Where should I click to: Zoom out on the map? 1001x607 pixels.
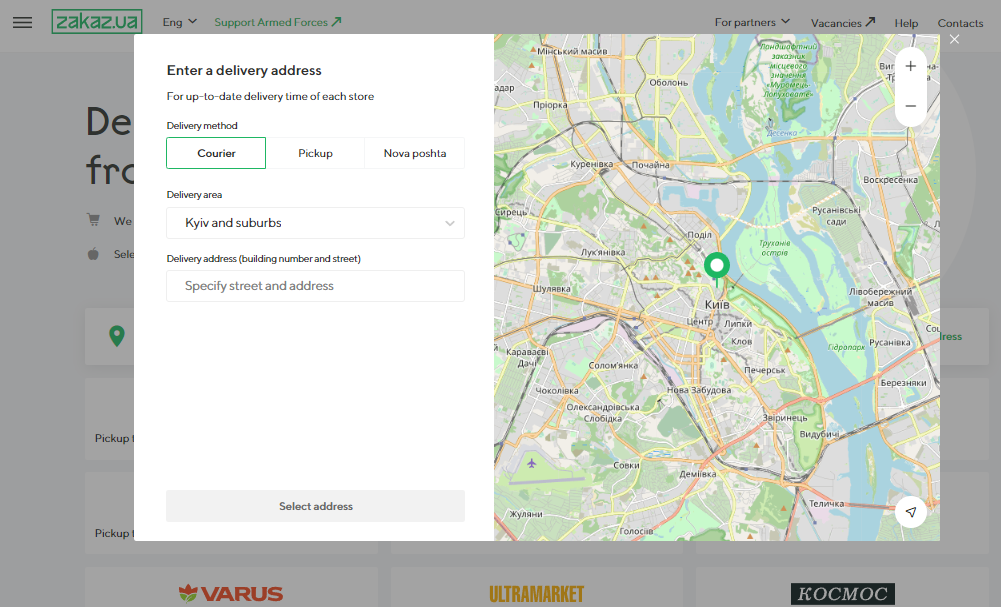[x=911, y=106]
